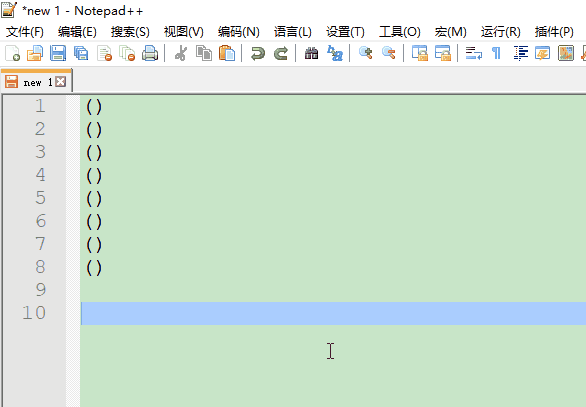The height and width of the screenshot is (407, 586).
Task: Select the "new 1" document tab
Action: pos(36,81)
